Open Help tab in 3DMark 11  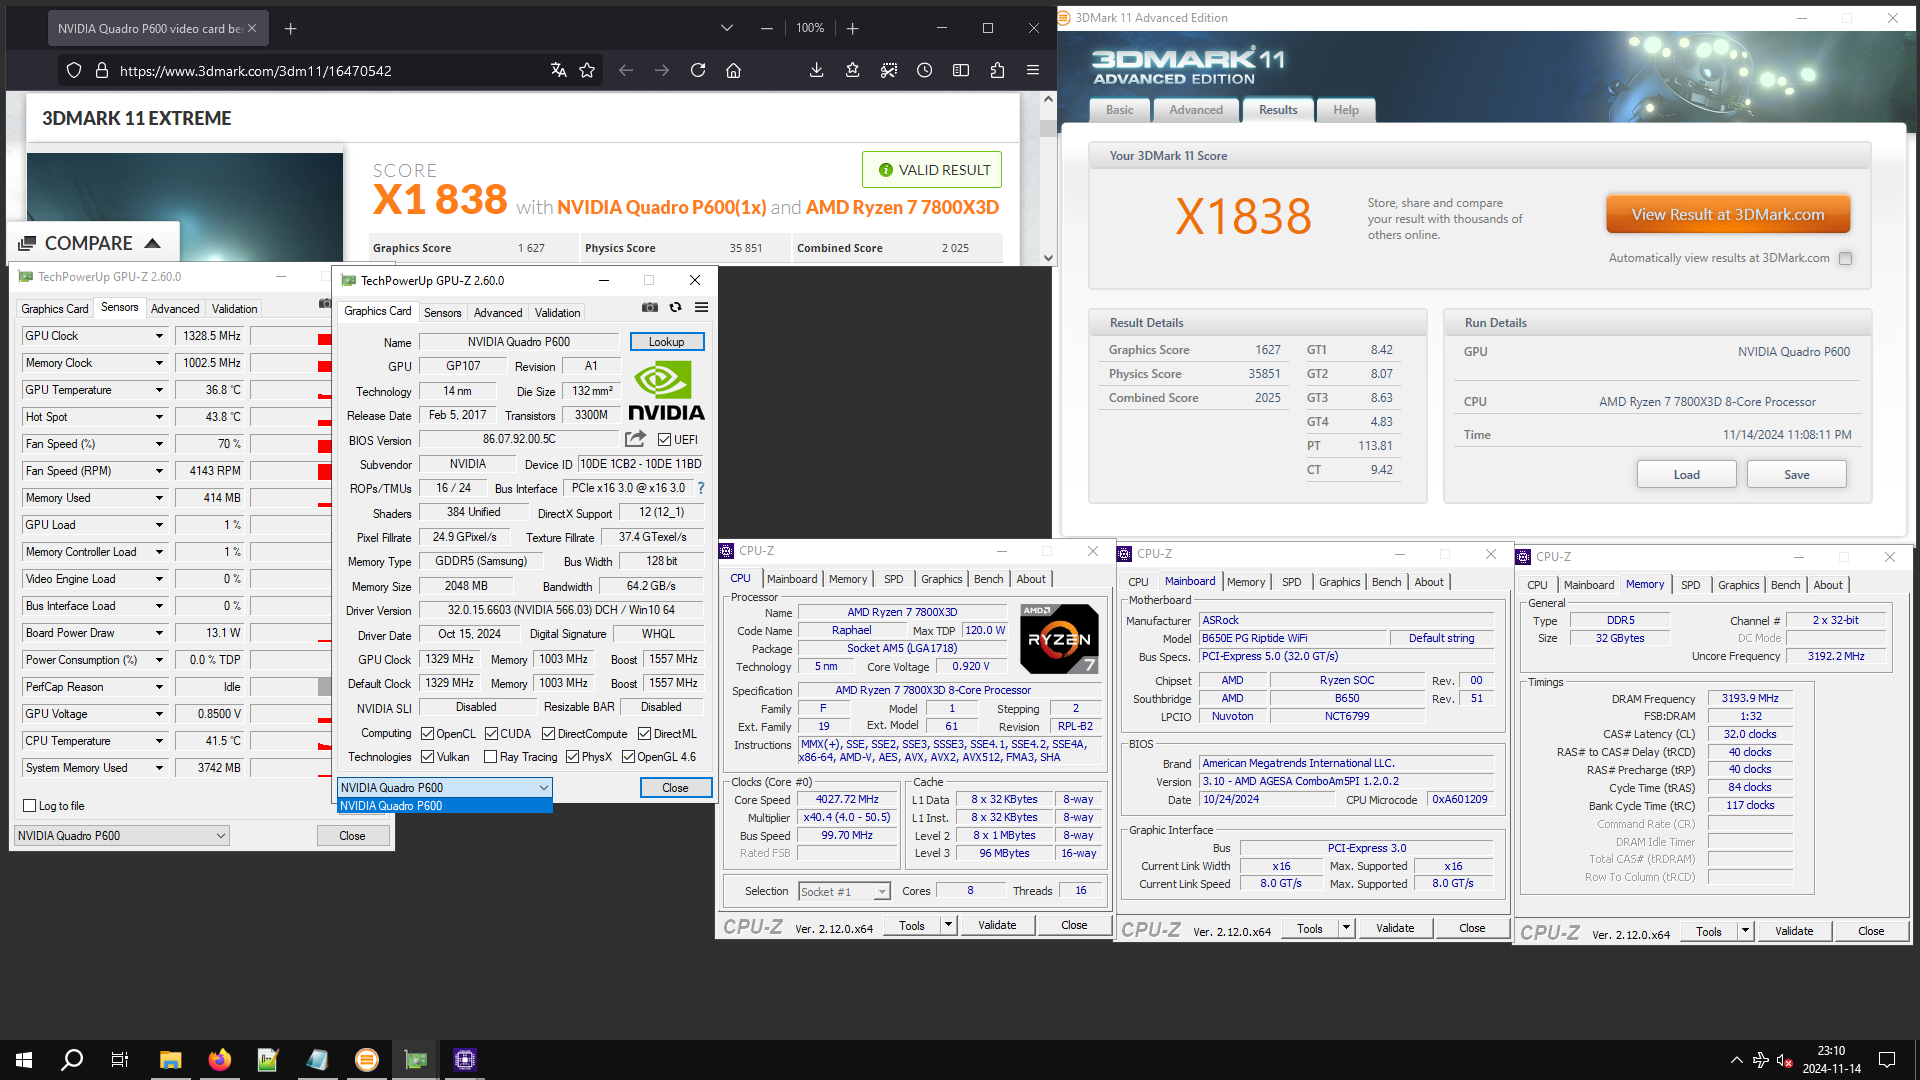tap(1346, 110)
